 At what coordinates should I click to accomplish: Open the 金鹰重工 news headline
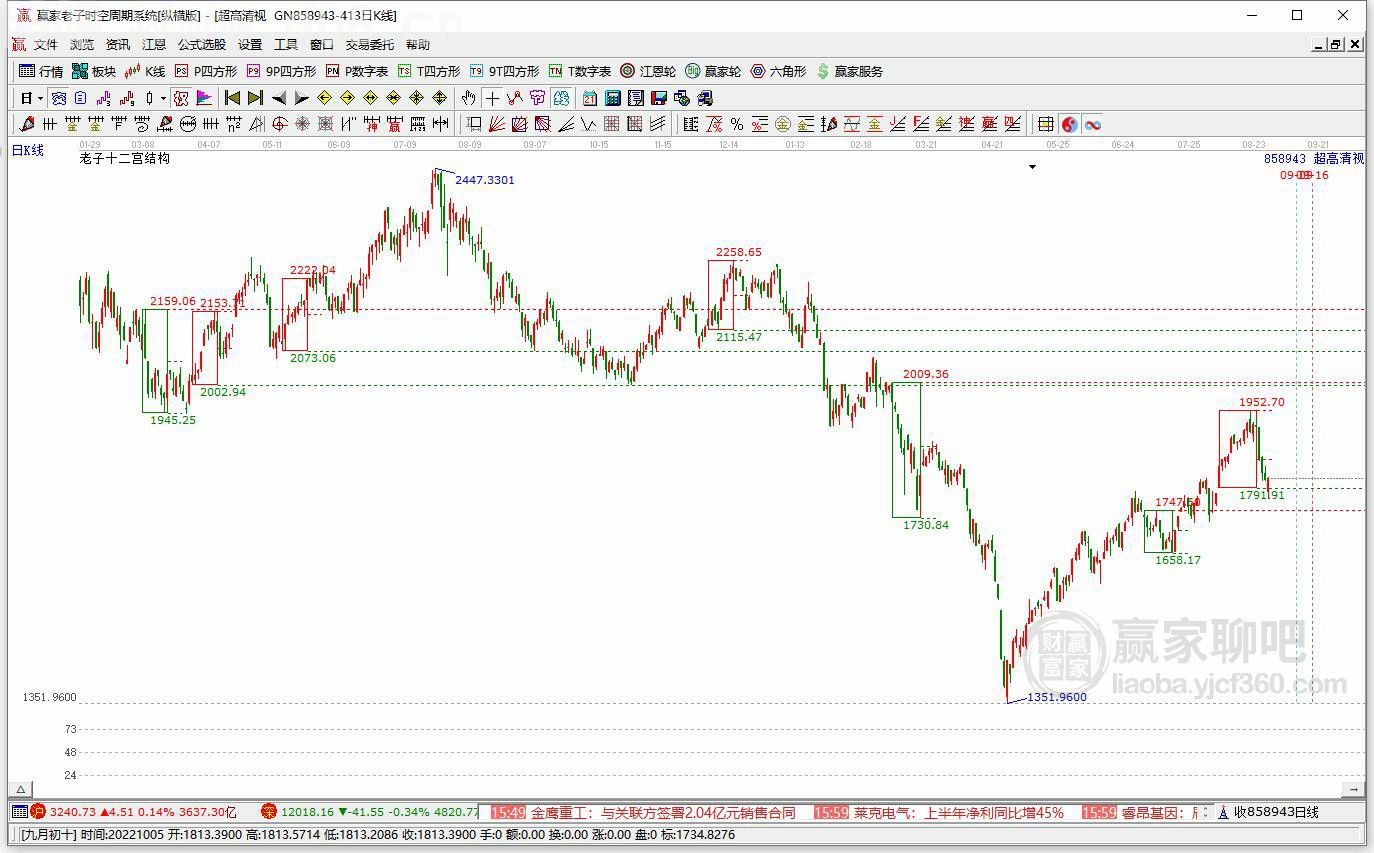tap(662, 813)
